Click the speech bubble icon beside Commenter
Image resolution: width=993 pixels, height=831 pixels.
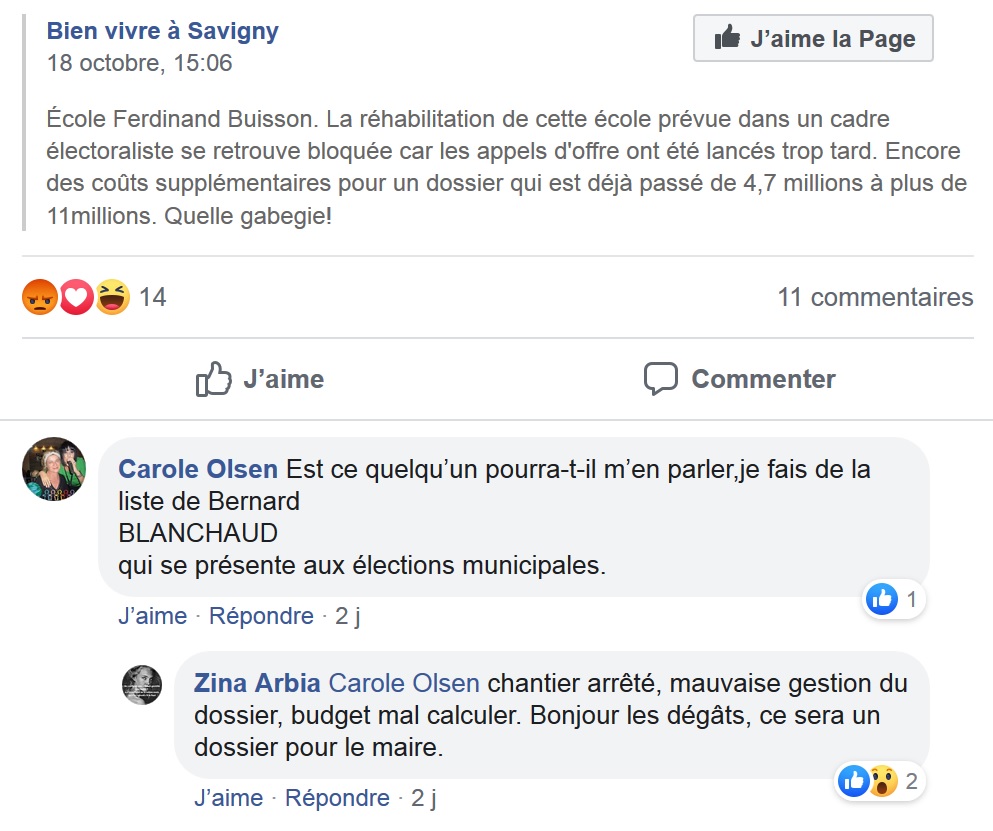(x=661, y=379)
